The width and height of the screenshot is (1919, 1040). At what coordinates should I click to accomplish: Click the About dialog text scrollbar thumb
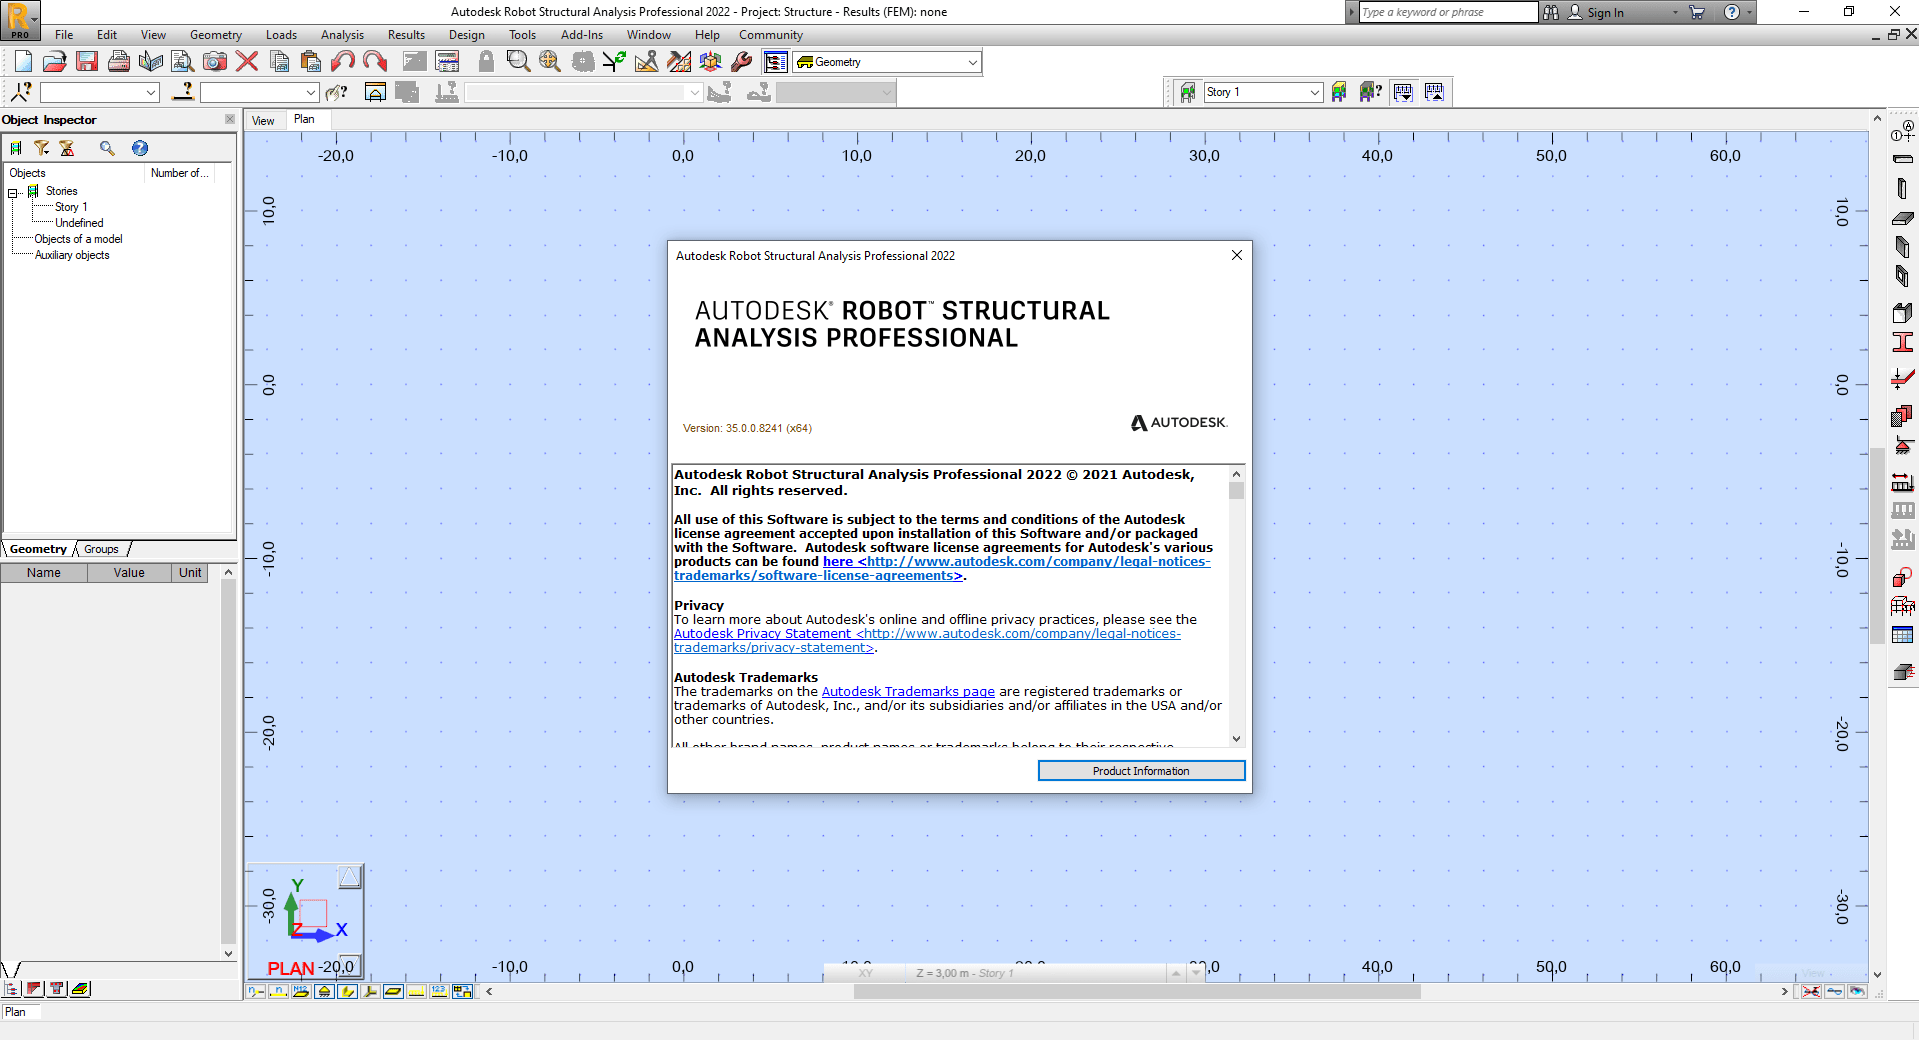[1237, 491]
